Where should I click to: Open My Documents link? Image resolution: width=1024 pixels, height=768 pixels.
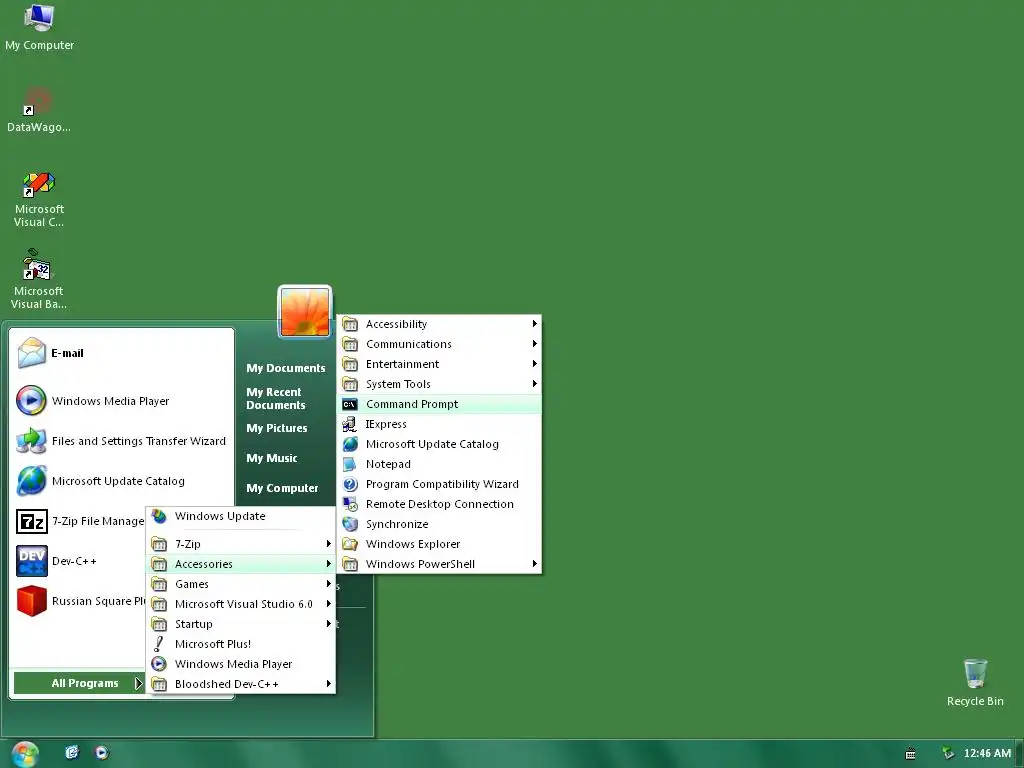coord(285,368)
